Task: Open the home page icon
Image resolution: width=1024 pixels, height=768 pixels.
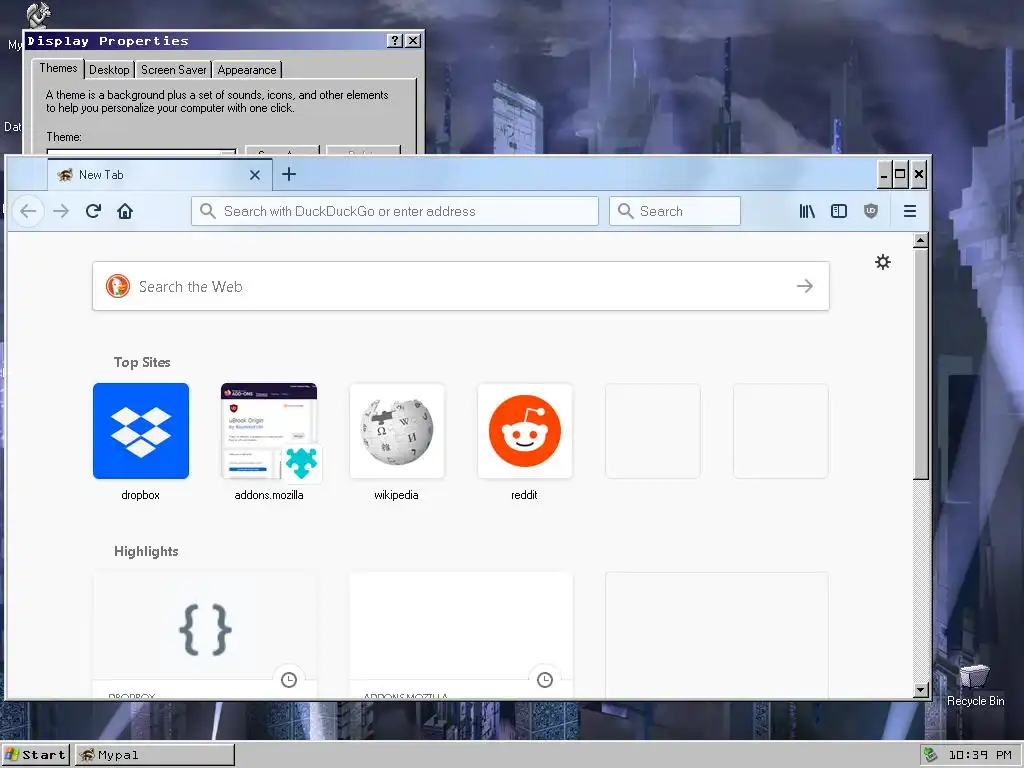Action: pos(125,211)
